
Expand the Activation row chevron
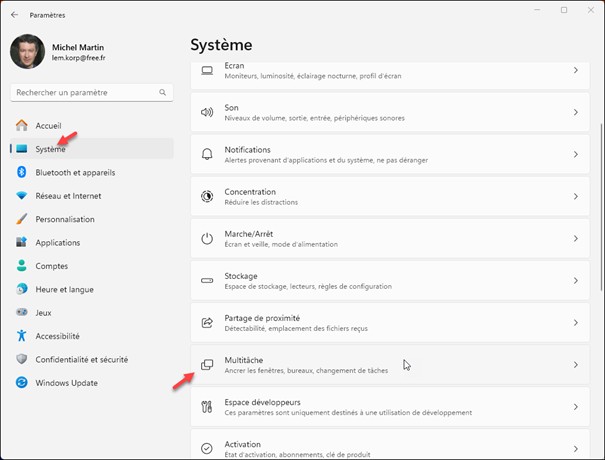pos(575,448)
